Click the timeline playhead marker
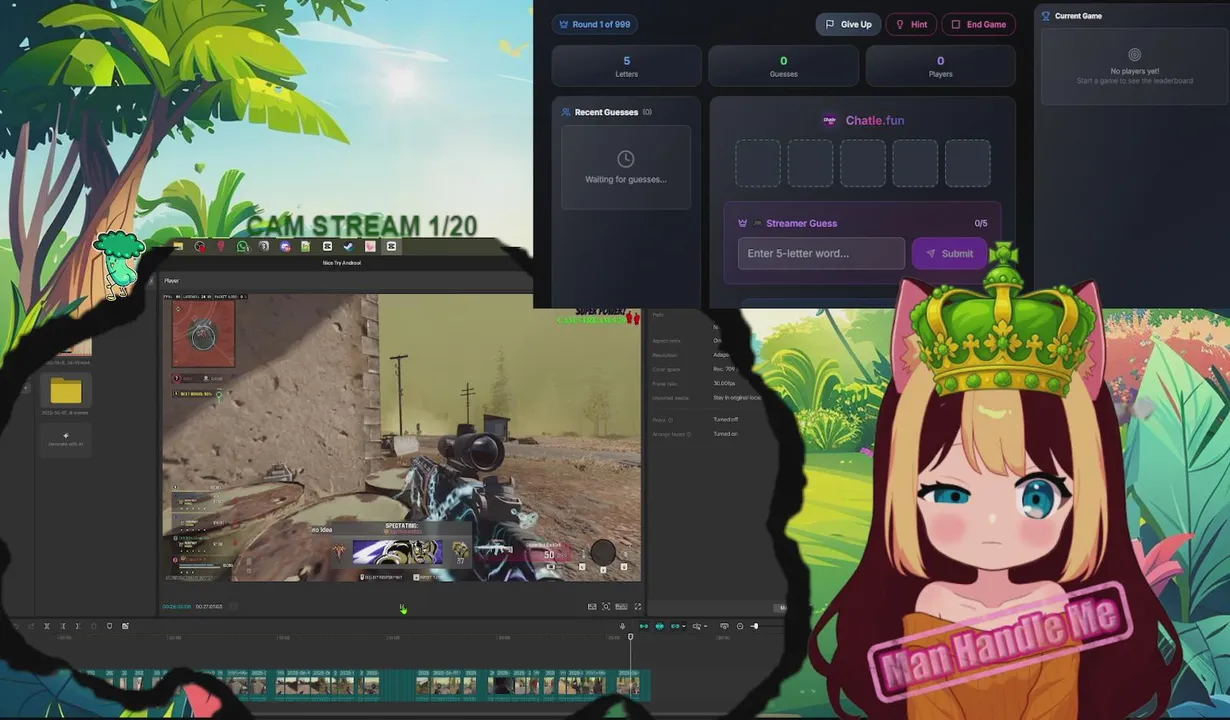 630,637
